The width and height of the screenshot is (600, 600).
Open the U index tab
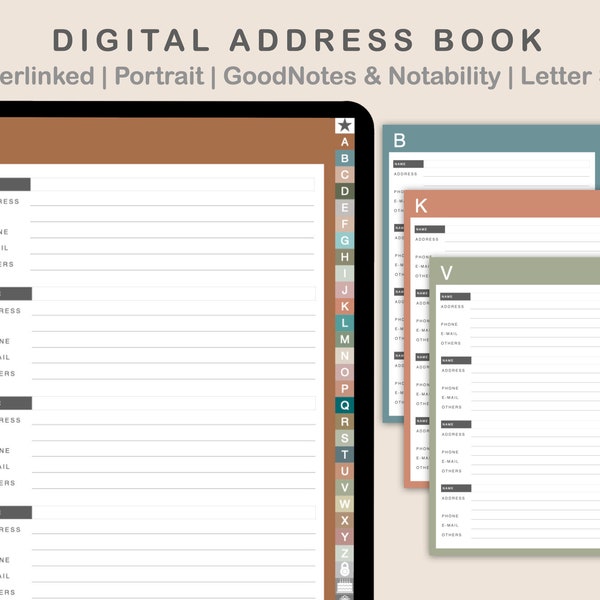[344, 471]
